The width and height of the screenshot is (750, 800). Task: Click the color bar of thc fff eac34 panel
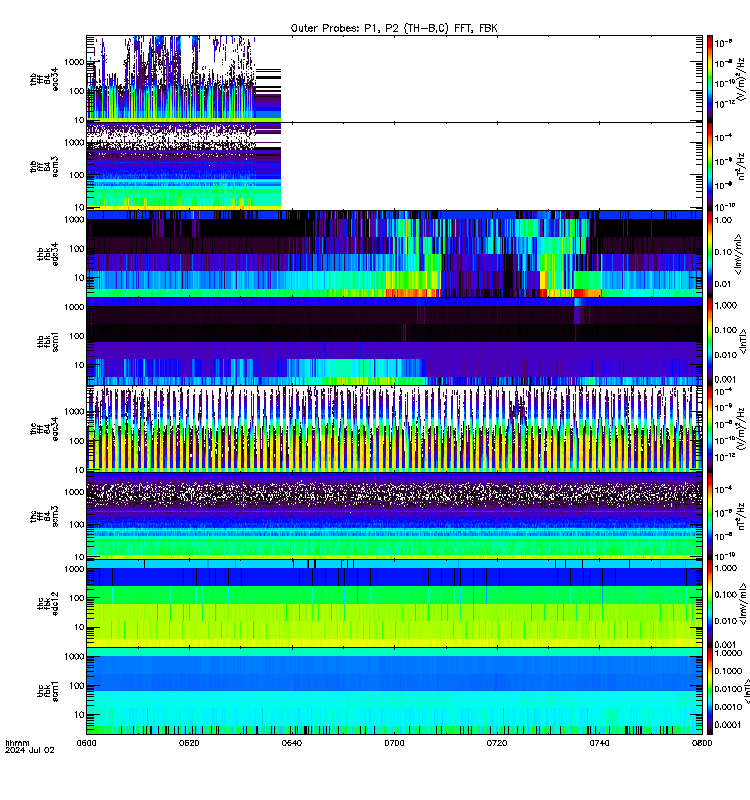(710, 429)
